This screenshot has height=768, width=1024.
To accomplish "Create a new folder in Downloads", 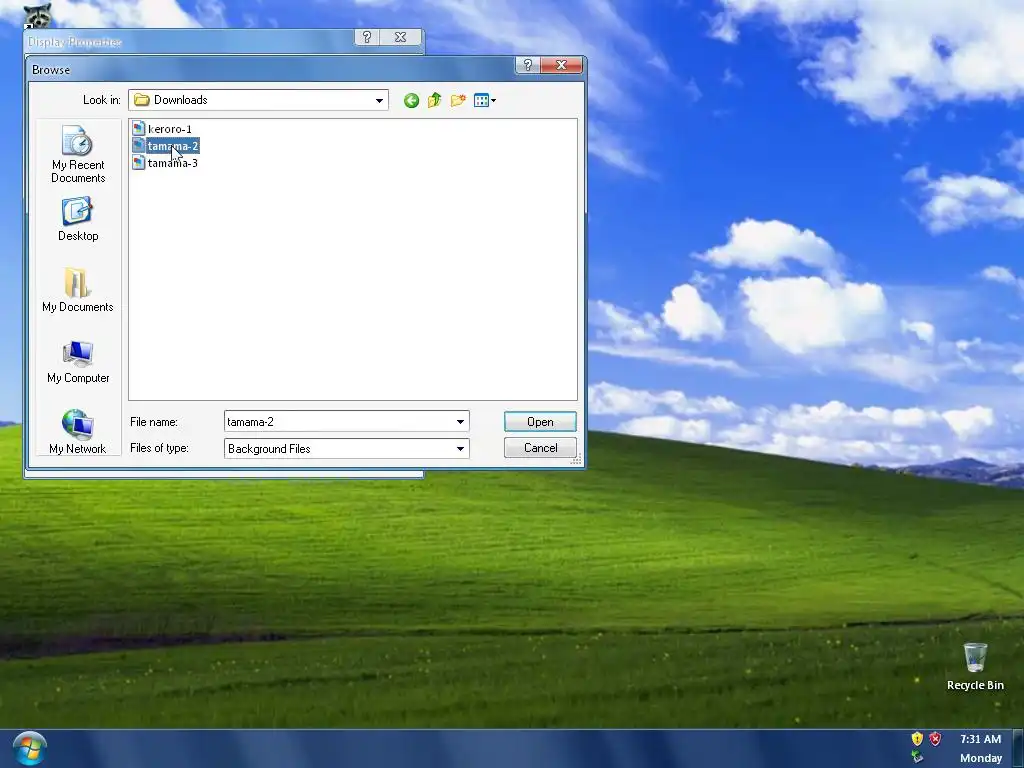I will 458,101.
